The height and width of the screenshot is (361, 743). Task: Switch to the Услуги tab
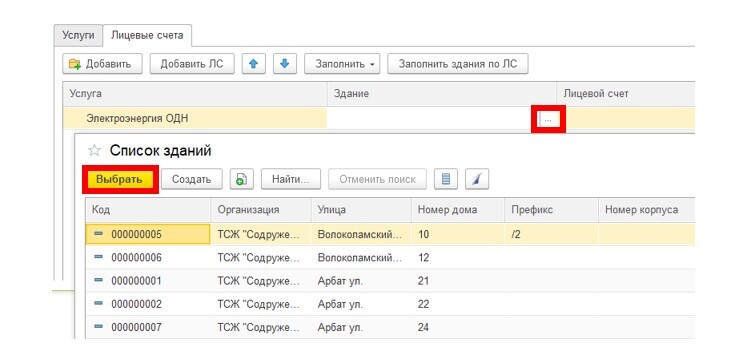point(78,36)
